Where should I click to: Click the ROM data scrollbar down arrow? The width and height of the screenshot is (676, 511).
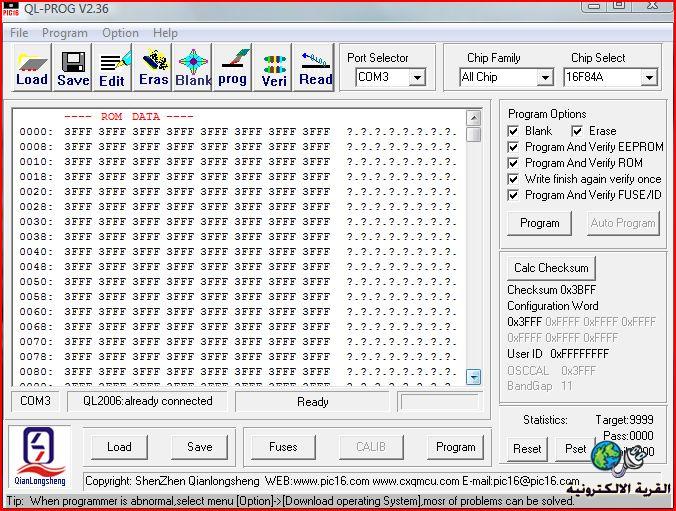point(473,377)
